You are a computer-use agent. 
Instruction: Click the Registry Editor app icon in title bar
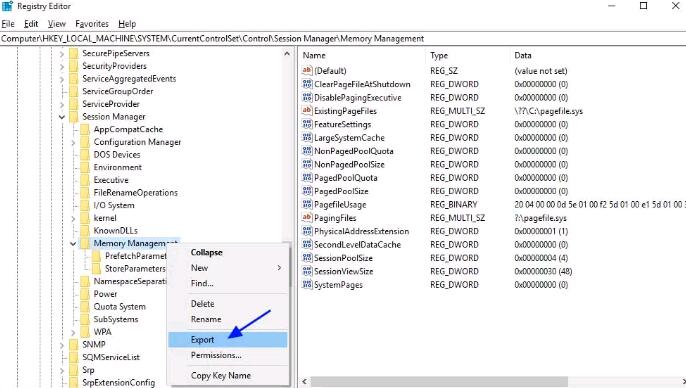coord(7,6)
